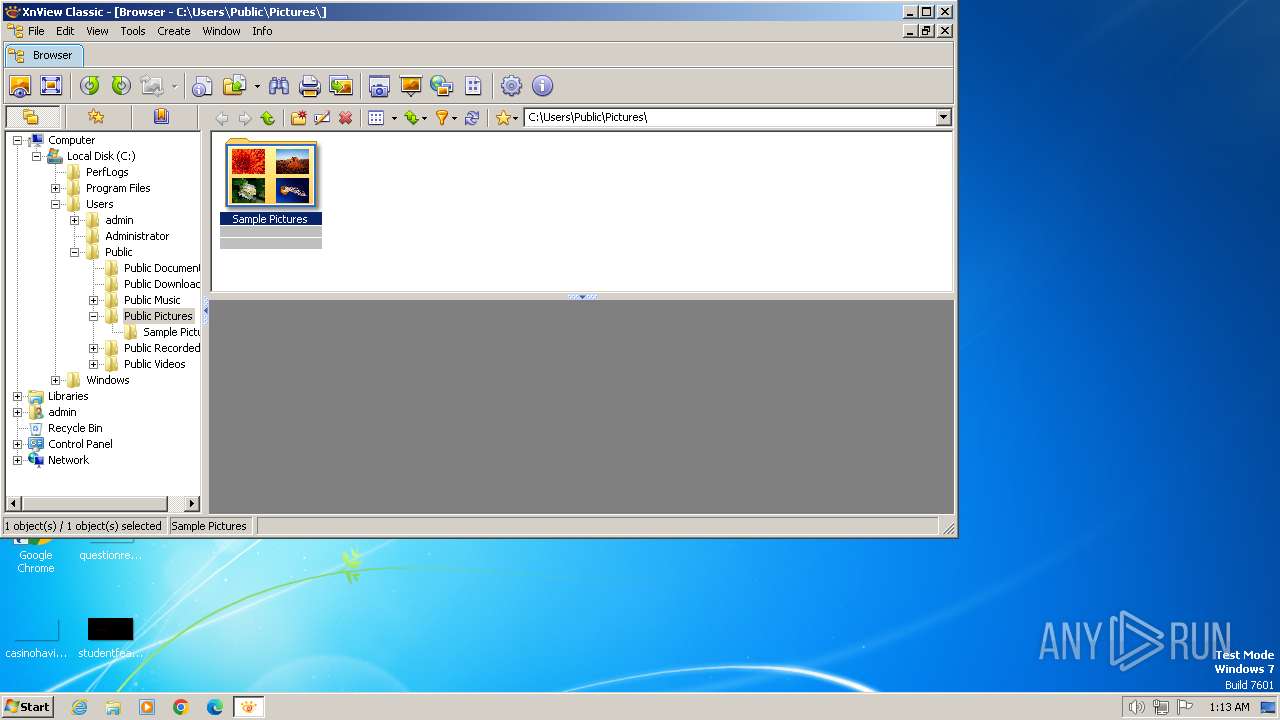Expand the Public Music folder node
Image resolution: width=1280 pixels, height=720 pixels.
(x=94, y=300)
